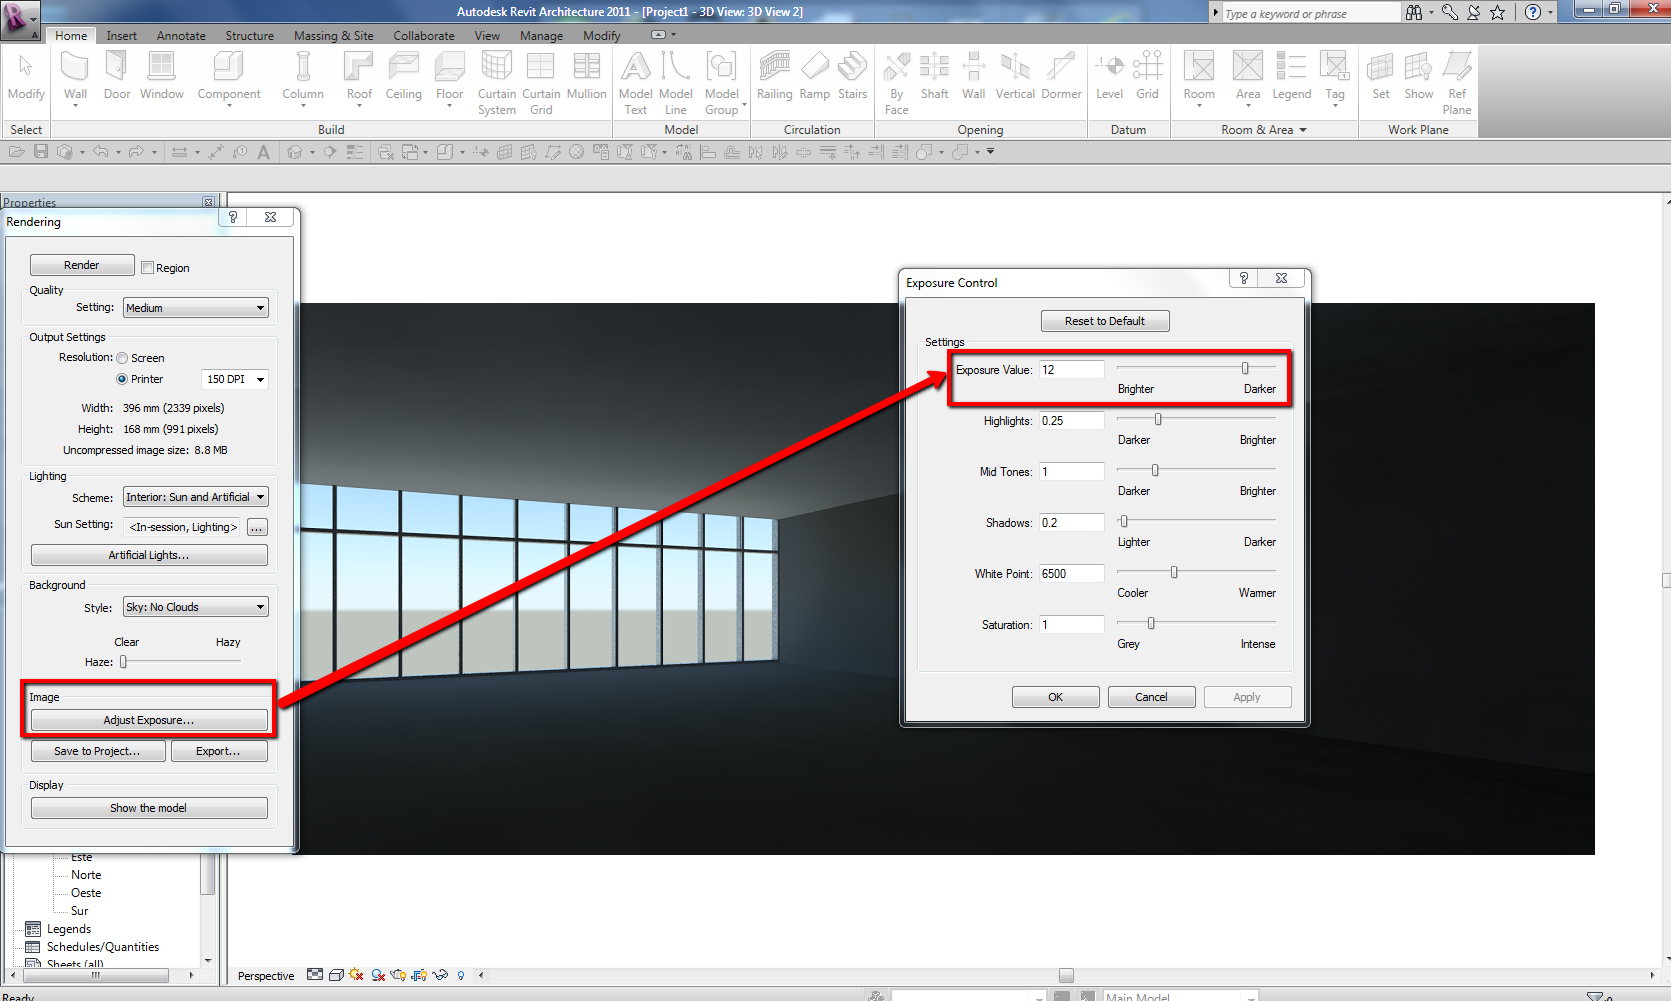
Task: Open the Manage ribbon tab
Action: (x=541, y=36)
